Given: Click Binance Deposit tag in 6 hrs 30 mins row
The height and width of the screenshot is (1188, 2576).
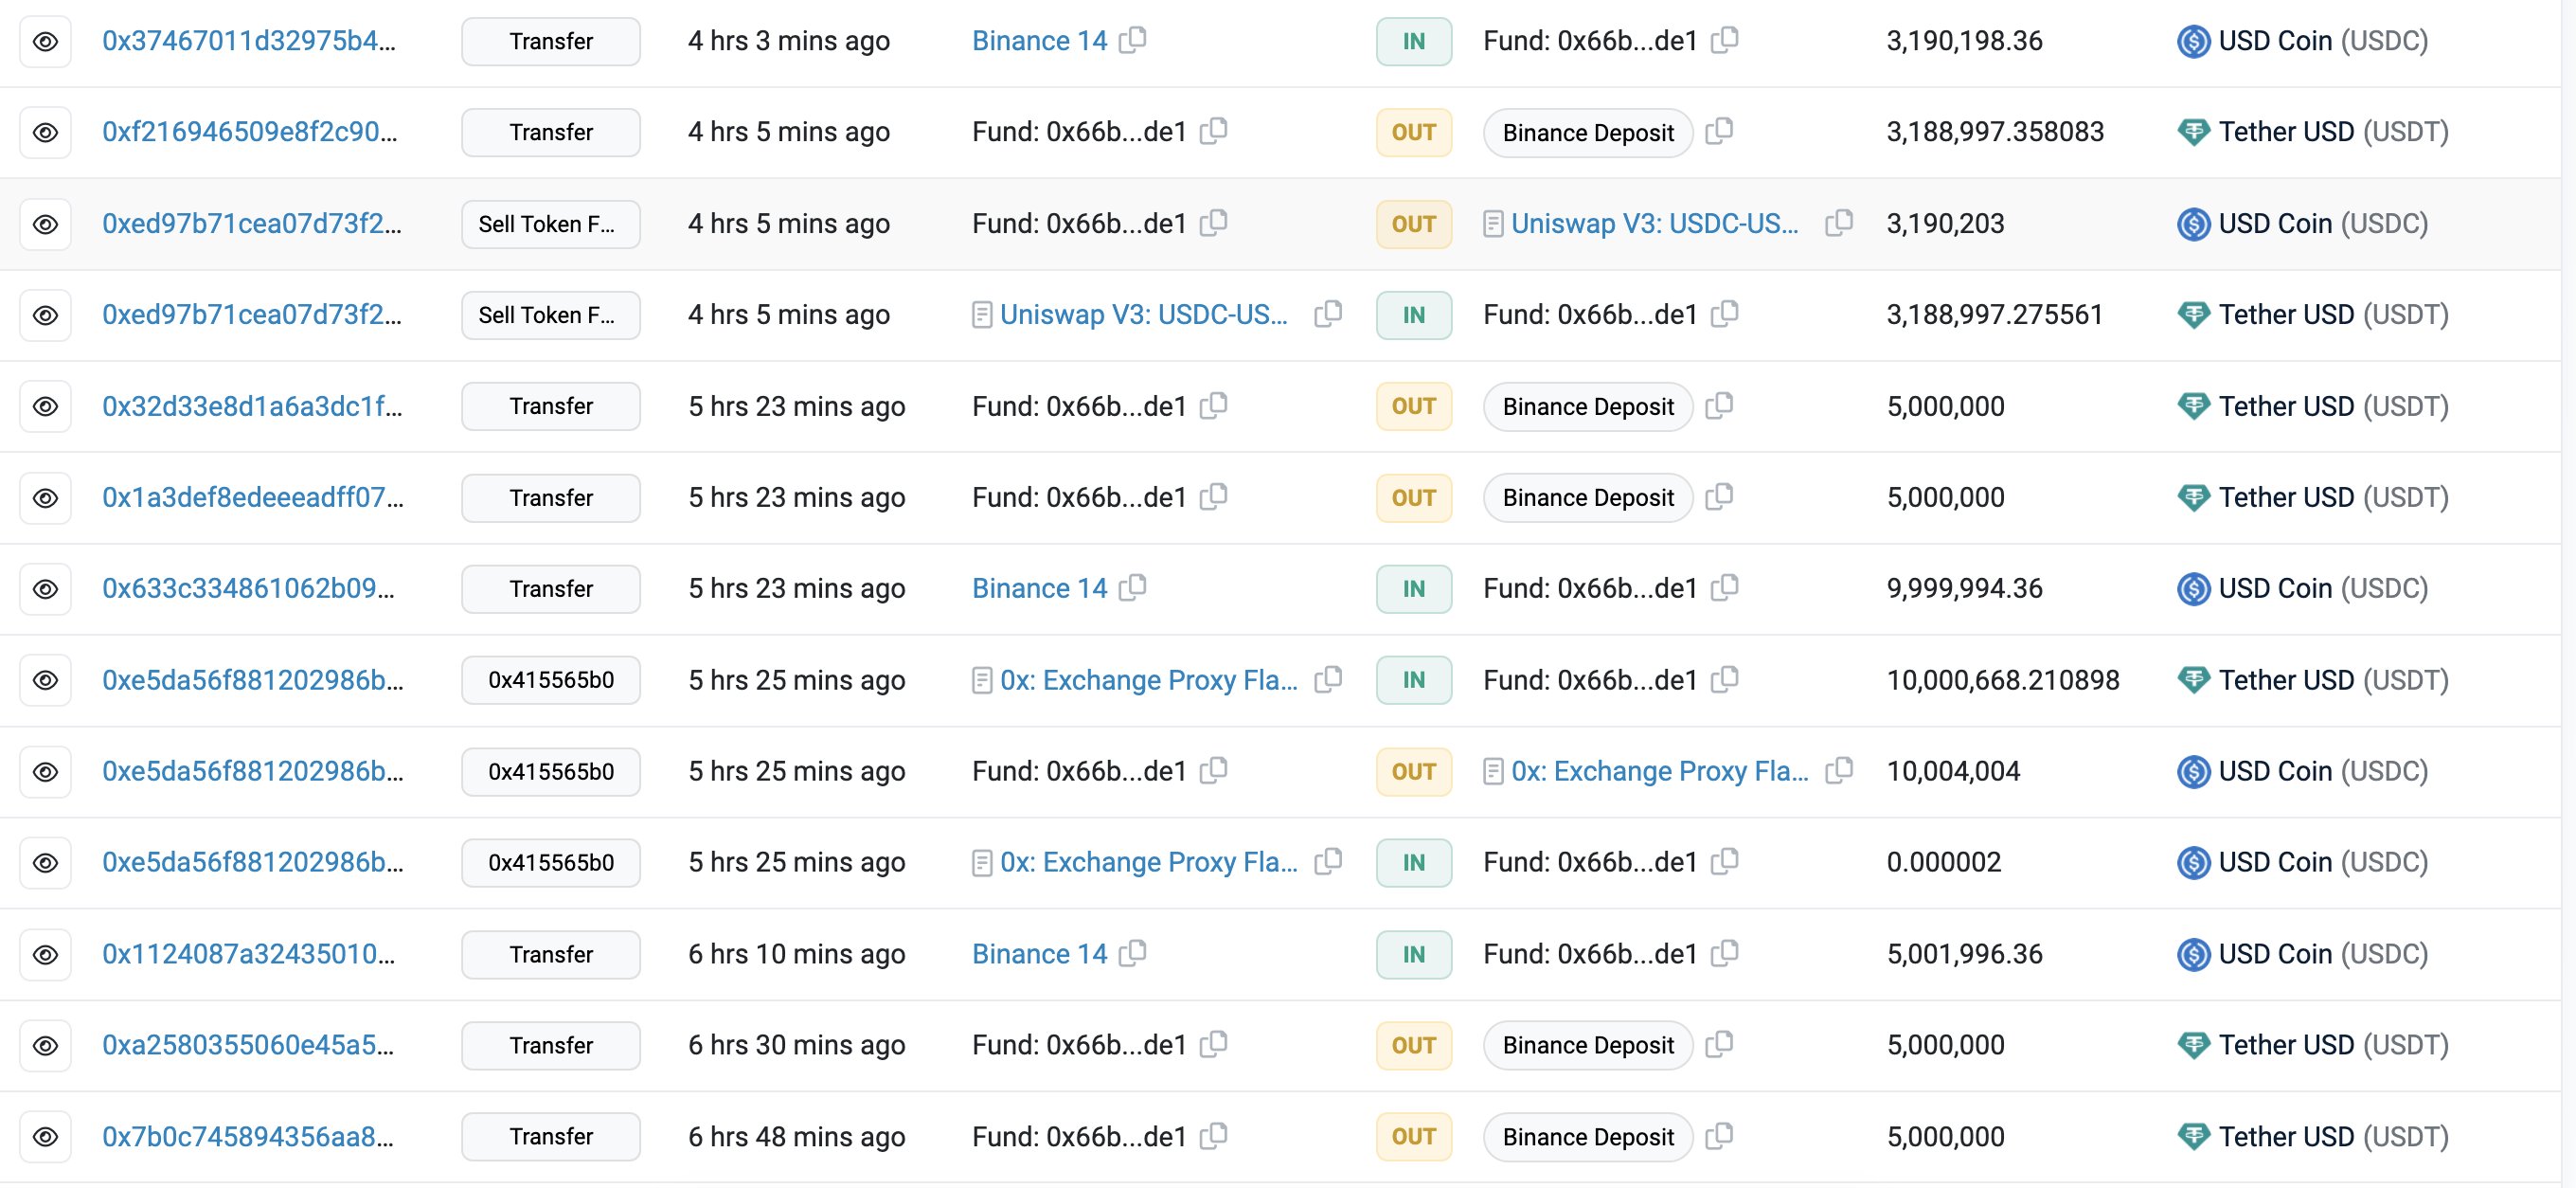Looking at the screenshot, I should (x=1587, y=1046).
